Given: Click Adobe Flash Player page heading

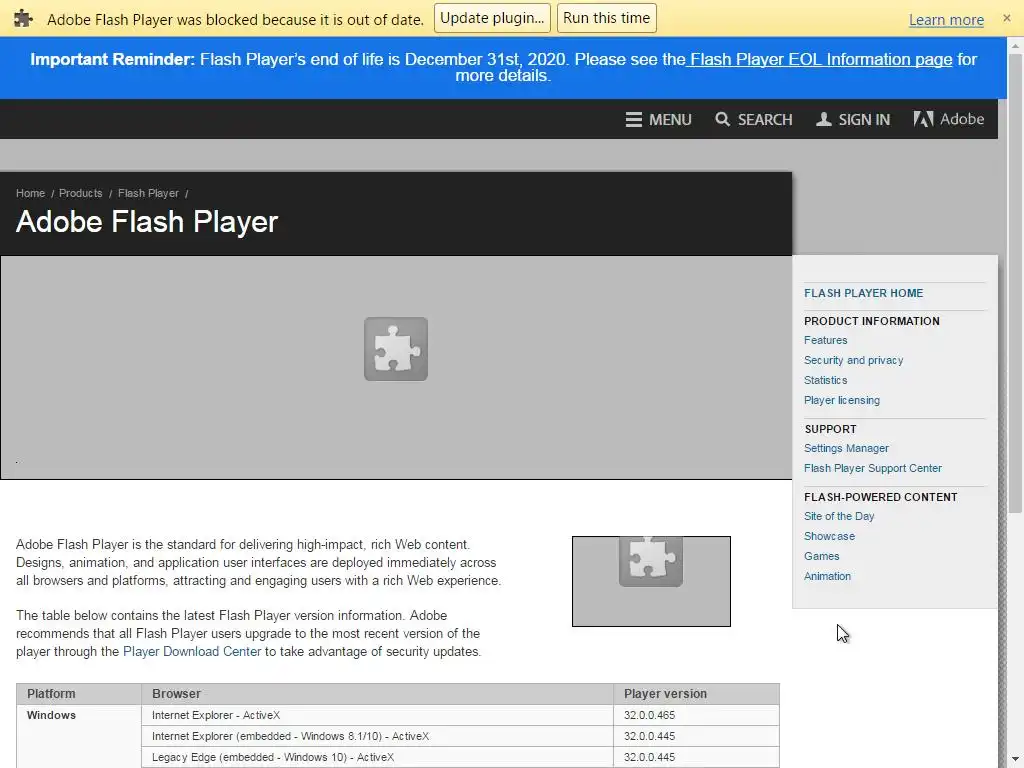Looking at the screenshot, I should (147, 222).
